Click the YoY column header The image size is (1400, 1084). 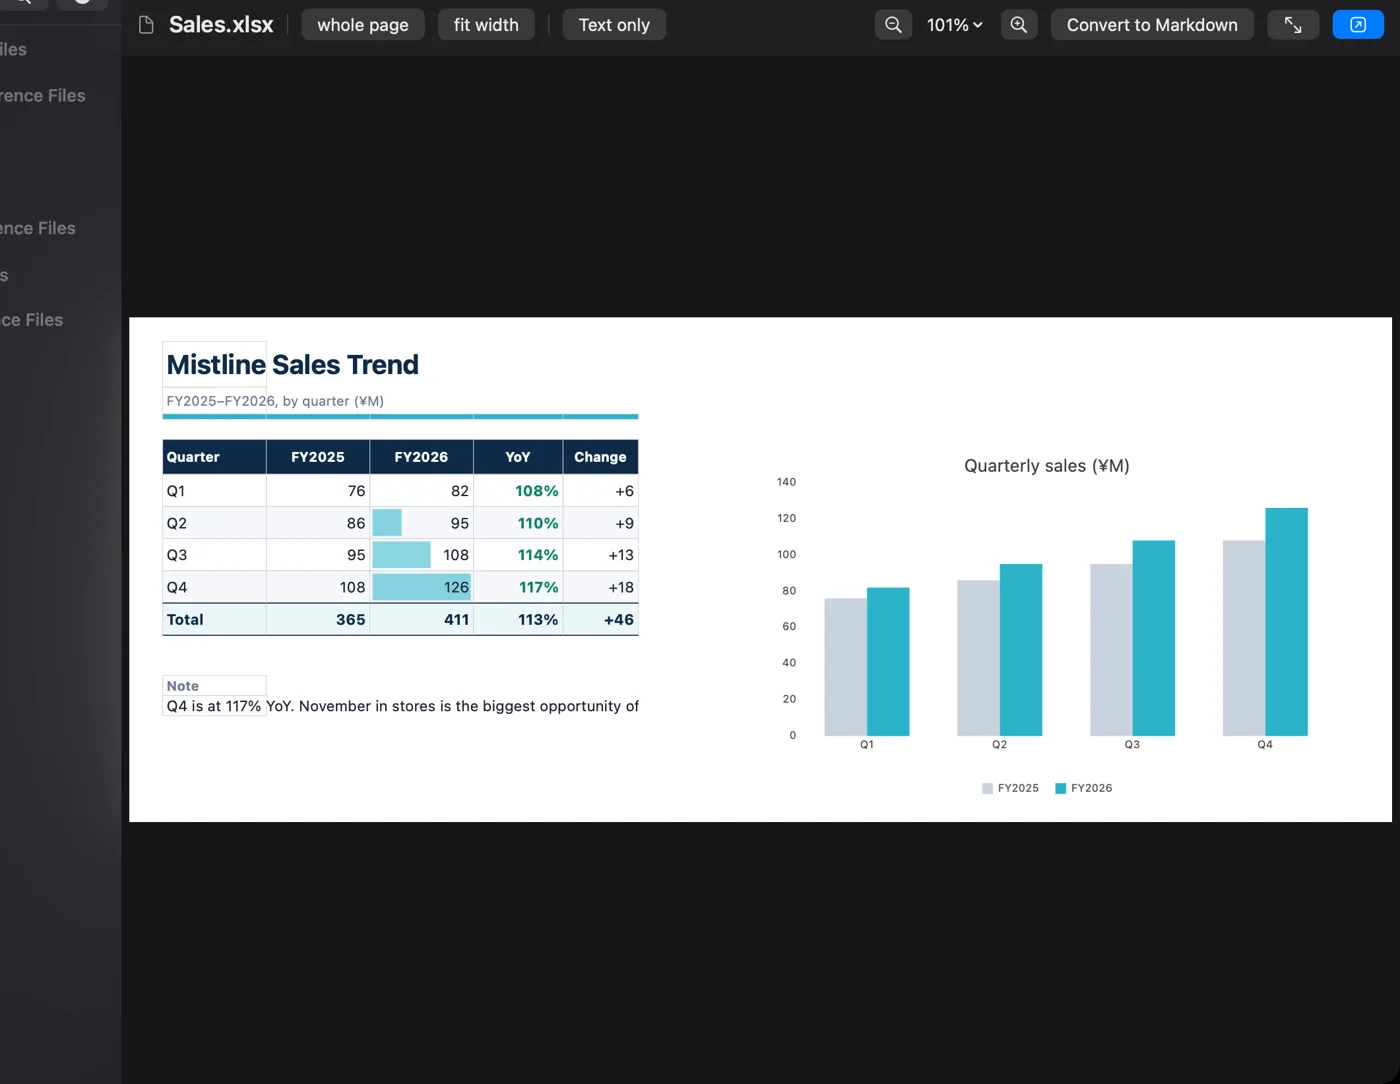[x=518, y=457]
